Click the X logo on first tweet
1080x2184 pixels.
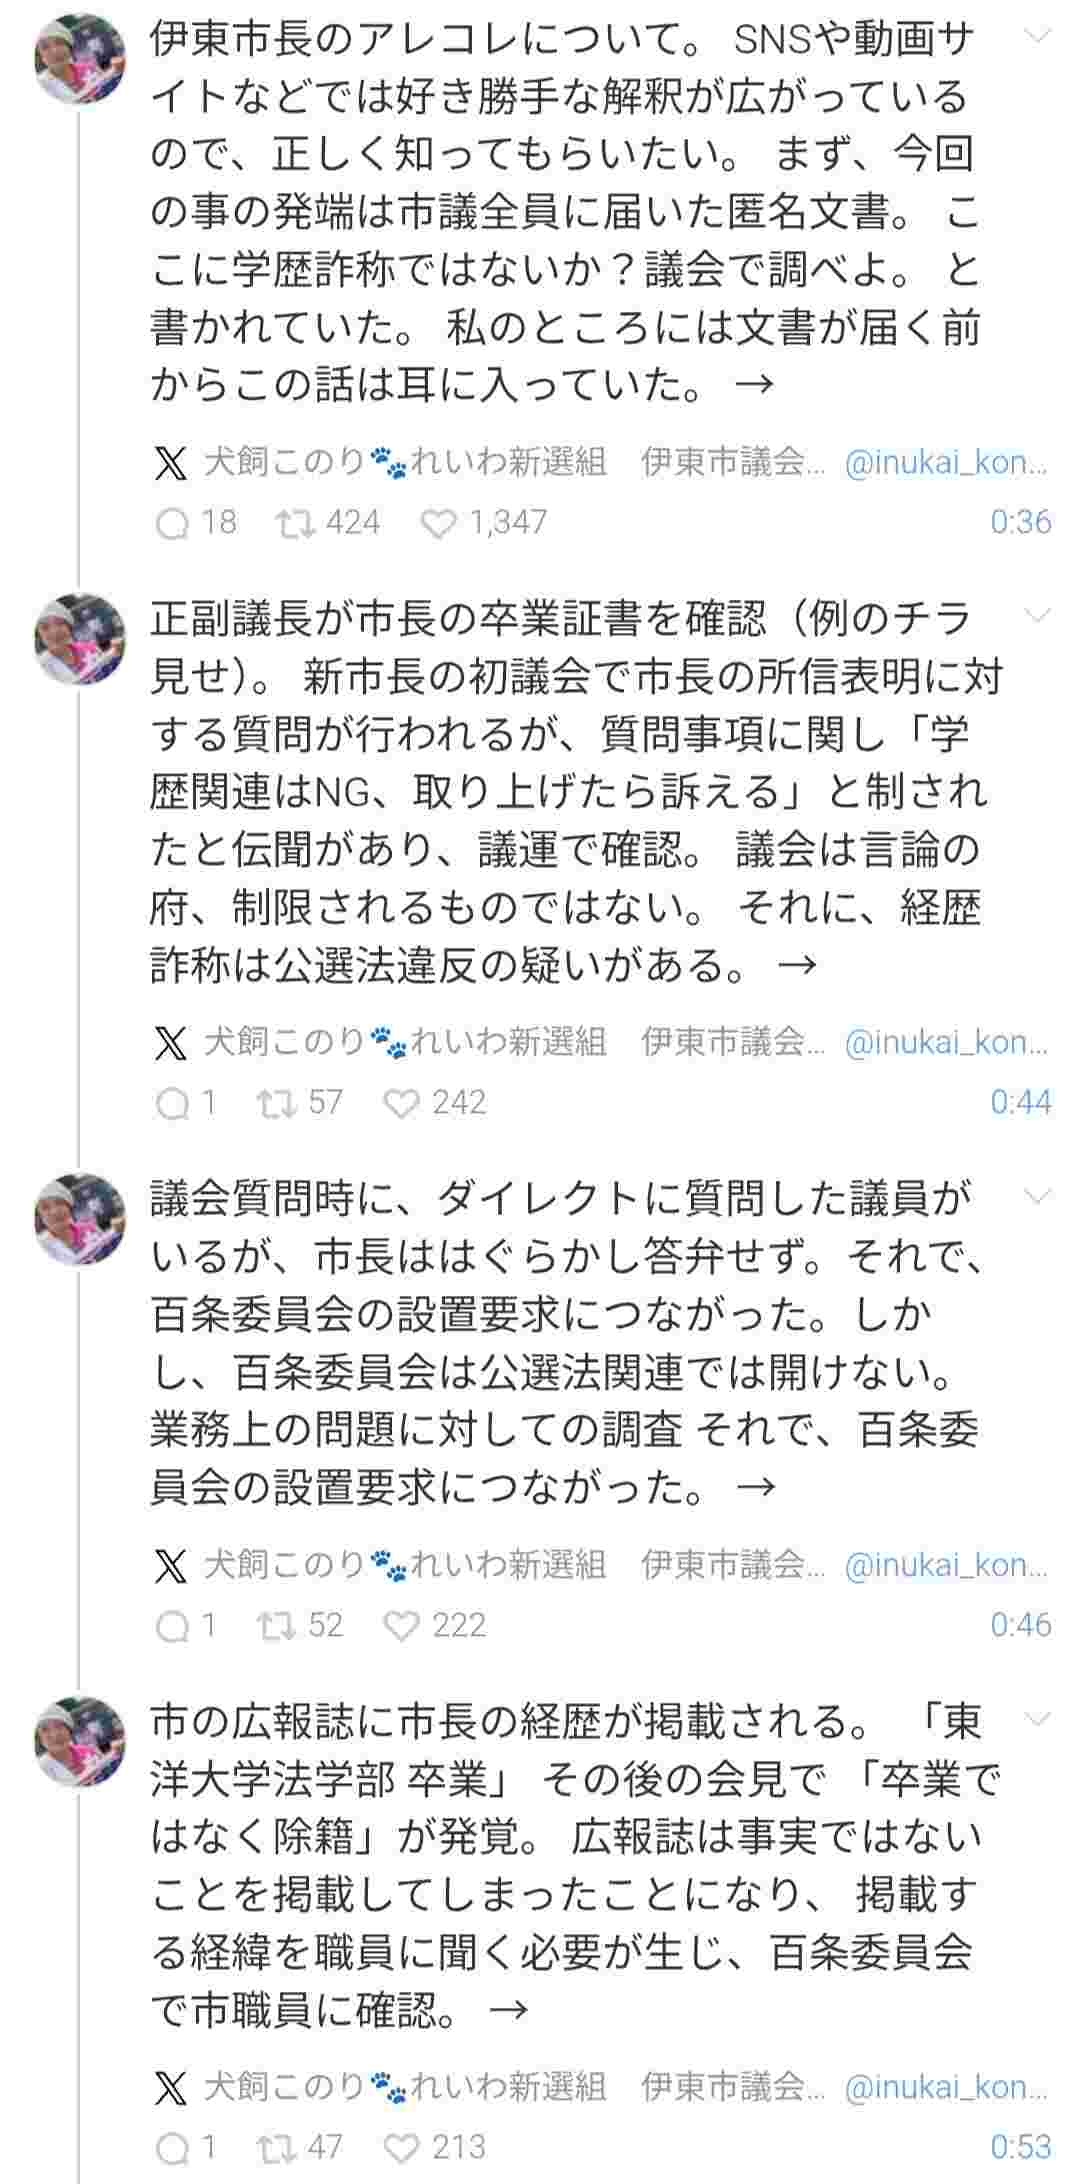click(171, 464)
